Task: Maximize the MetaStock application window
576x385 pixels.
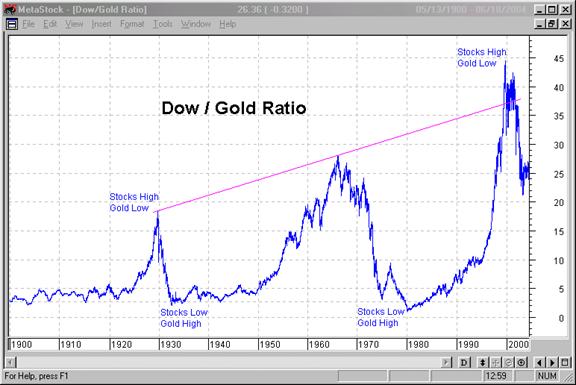Action: [551, 10]
